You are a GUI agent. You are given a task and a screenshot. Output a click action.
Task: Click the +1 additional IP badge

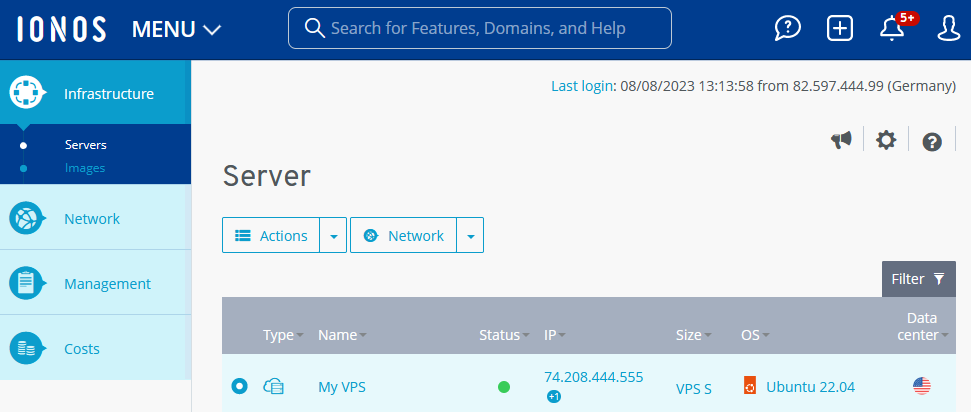pos(553,397)
